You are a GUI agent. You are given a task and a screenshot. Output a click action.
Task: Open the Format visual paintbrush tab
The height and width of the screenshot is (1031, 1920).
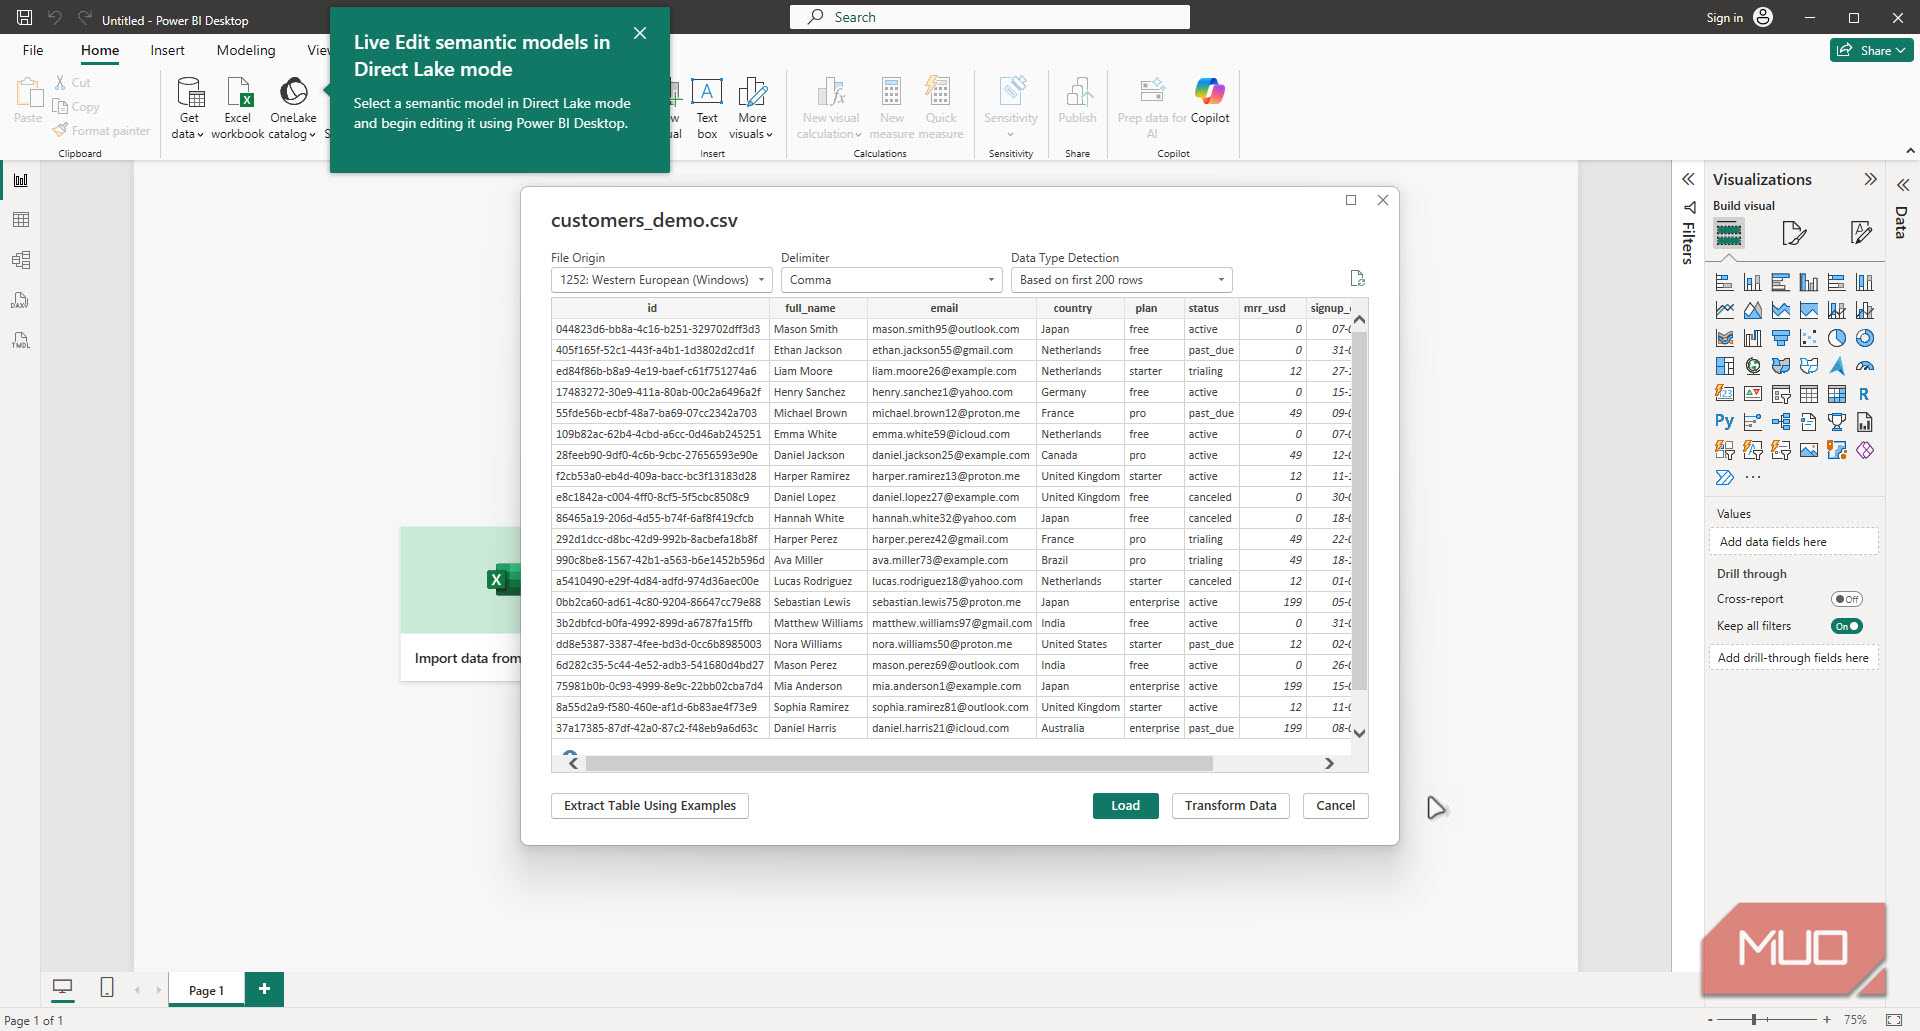[1794, 234]
